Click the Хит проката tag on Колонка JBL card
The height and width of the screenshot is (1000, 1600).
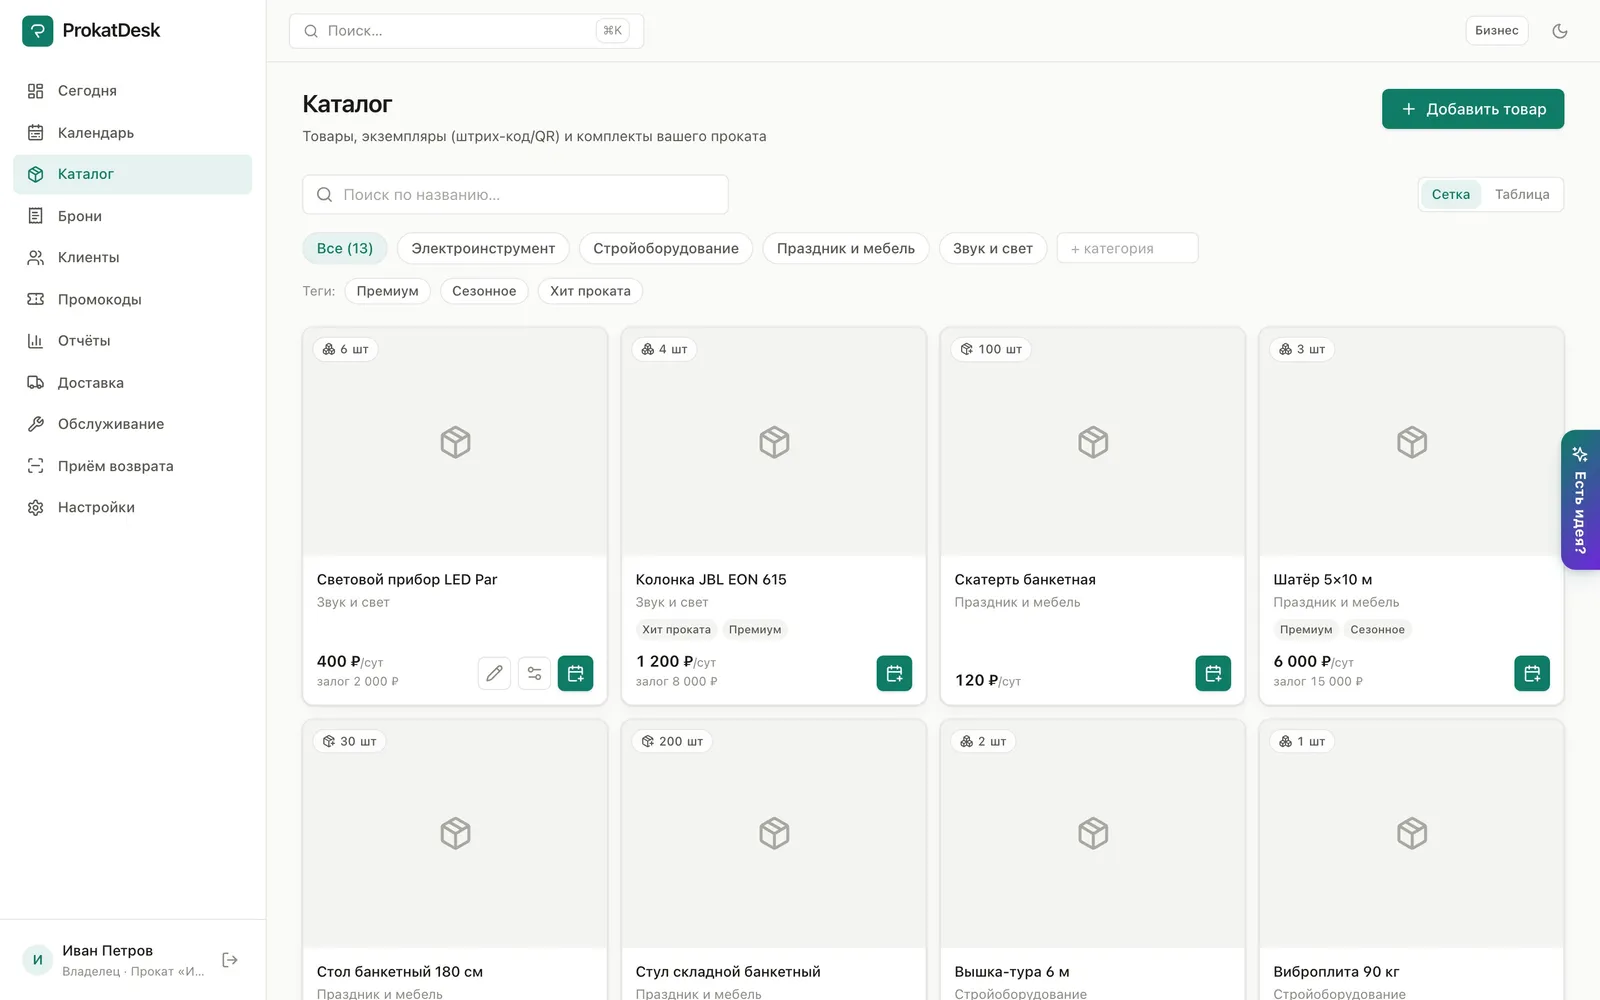click(x=676, y=630)
